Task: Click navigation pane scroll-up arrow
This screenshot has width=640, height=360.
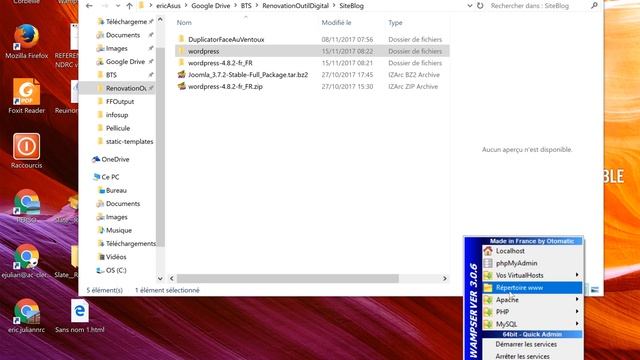Action: tap(160, 20)
